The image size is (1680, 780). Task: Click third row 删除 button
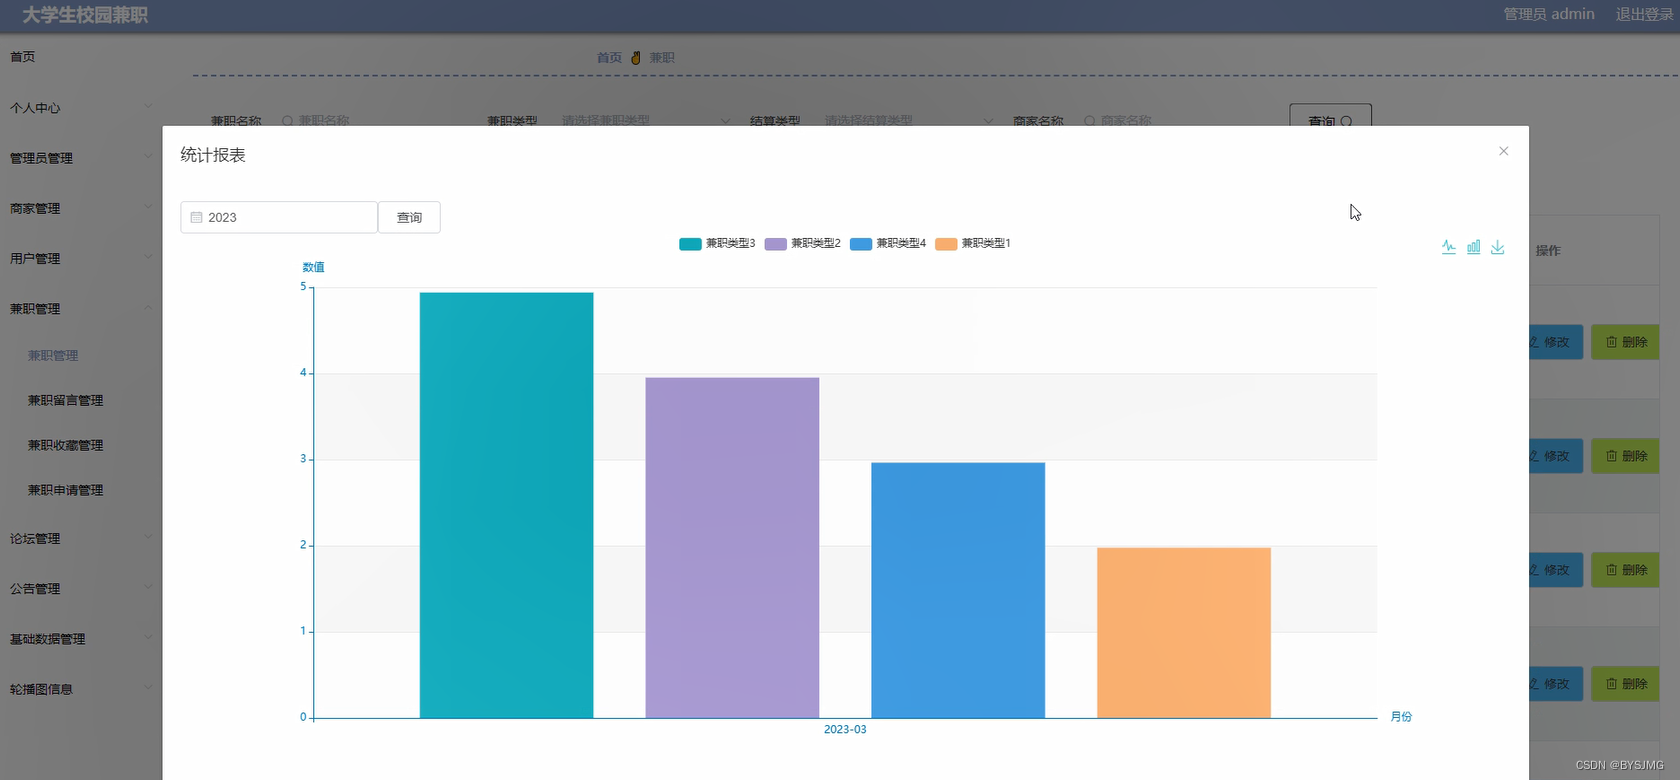point(1626,570)
